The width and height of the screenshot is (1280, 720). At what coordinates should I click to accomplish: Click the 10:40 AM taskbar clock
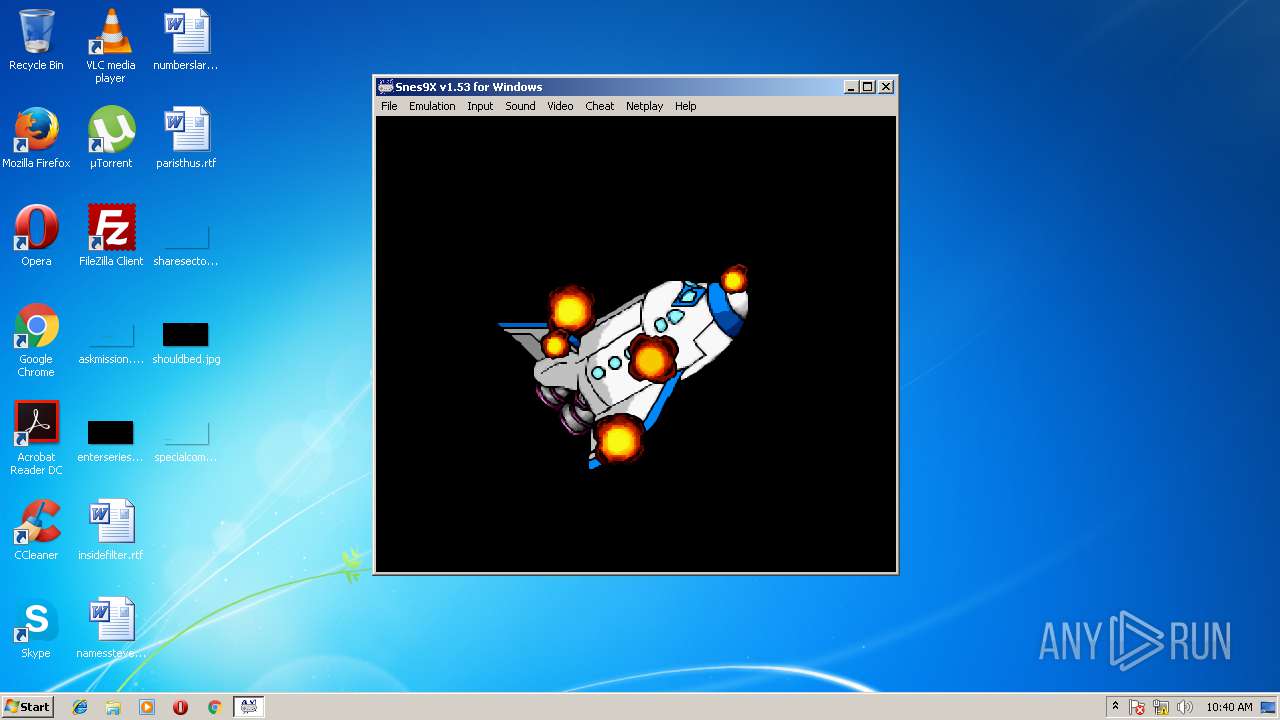[1229, 707]
